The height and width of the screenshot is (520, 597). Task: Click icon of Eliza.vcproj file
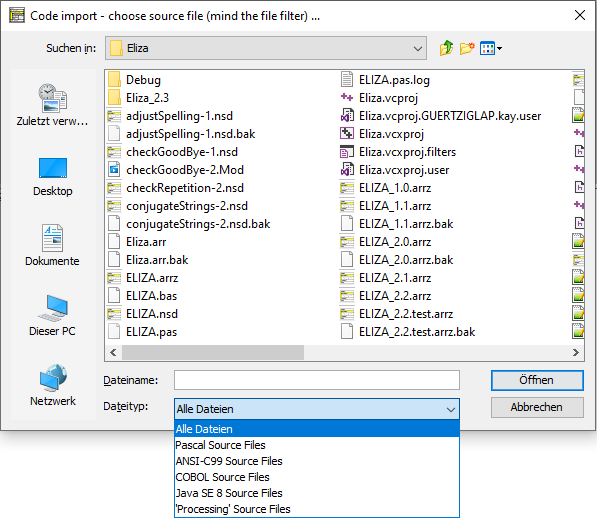(347, 98)
